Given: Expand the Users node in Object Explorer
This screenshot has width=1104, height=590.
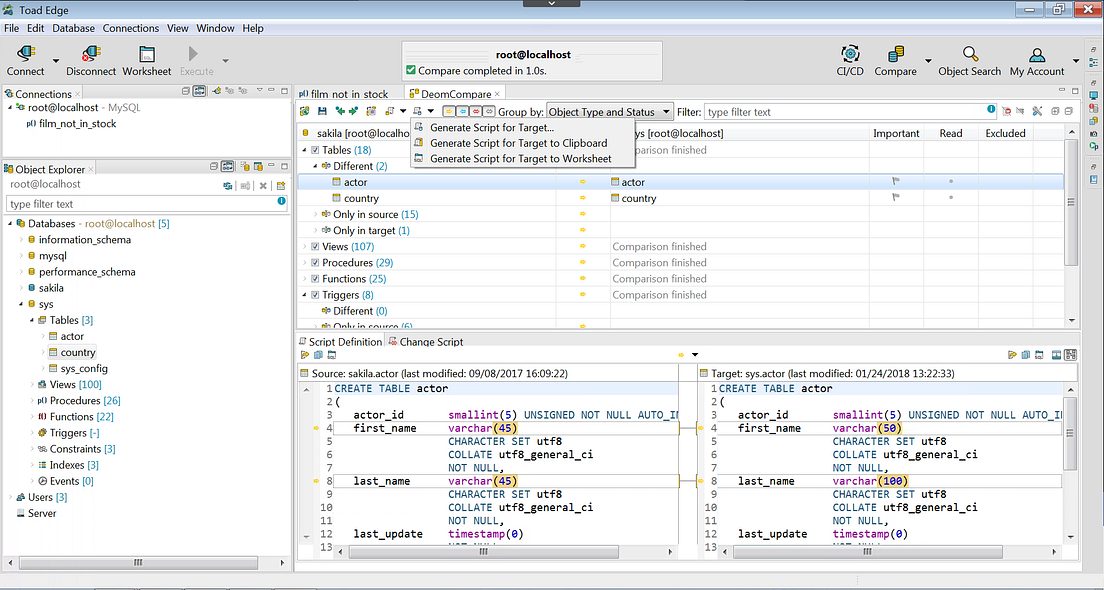Looking at the screenshot, I should tap(10, 497).
